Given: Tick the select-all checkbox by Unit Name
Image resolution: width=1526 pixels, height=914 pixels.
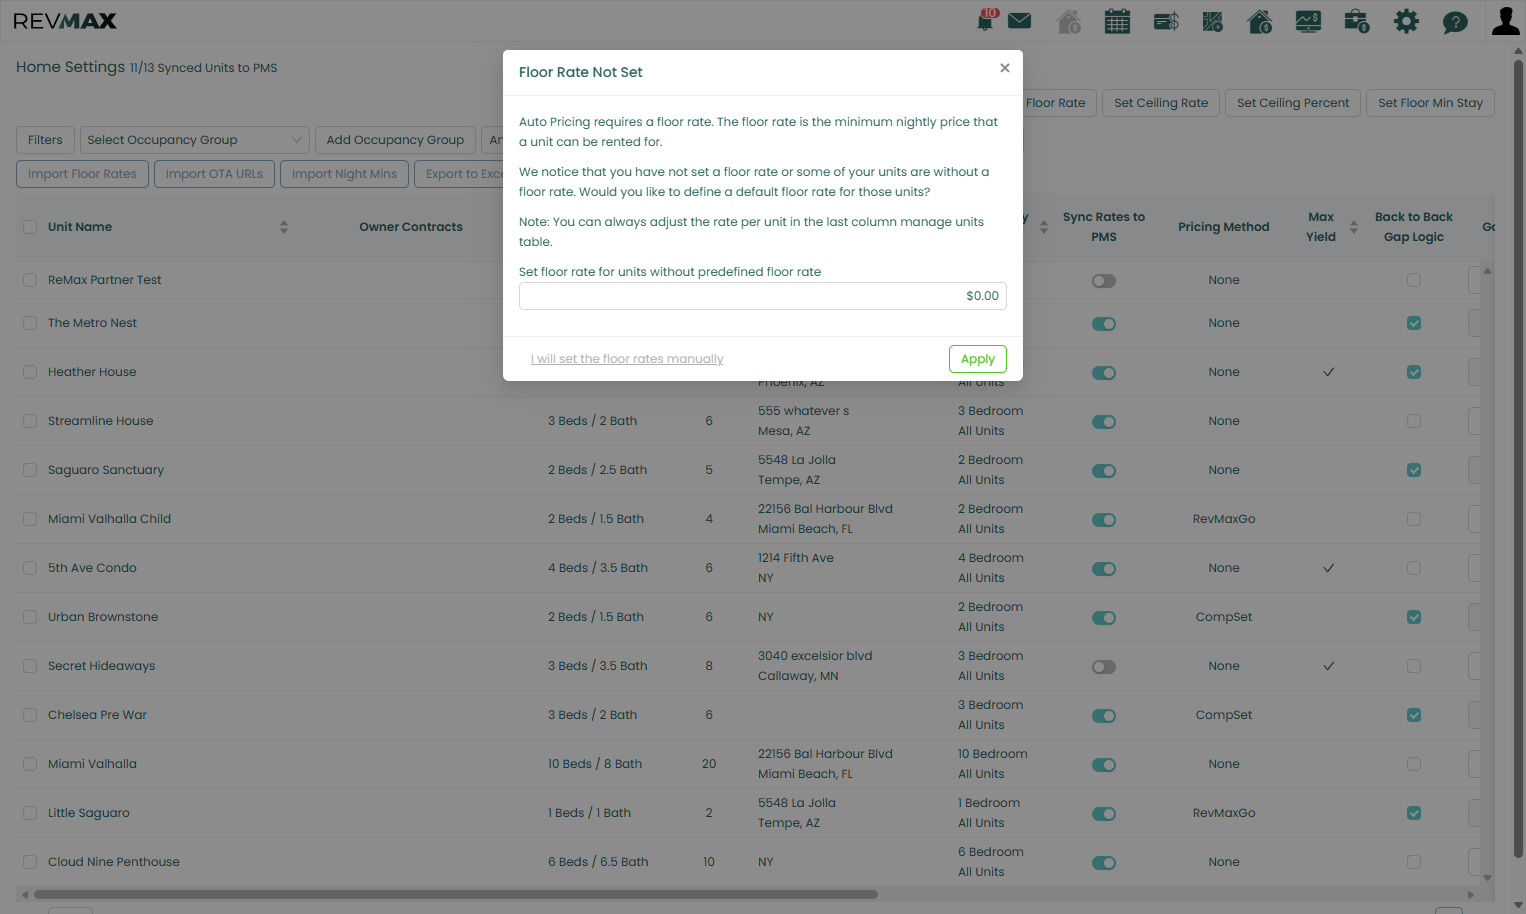Looking at the screenshot, I should pos(30,227).
